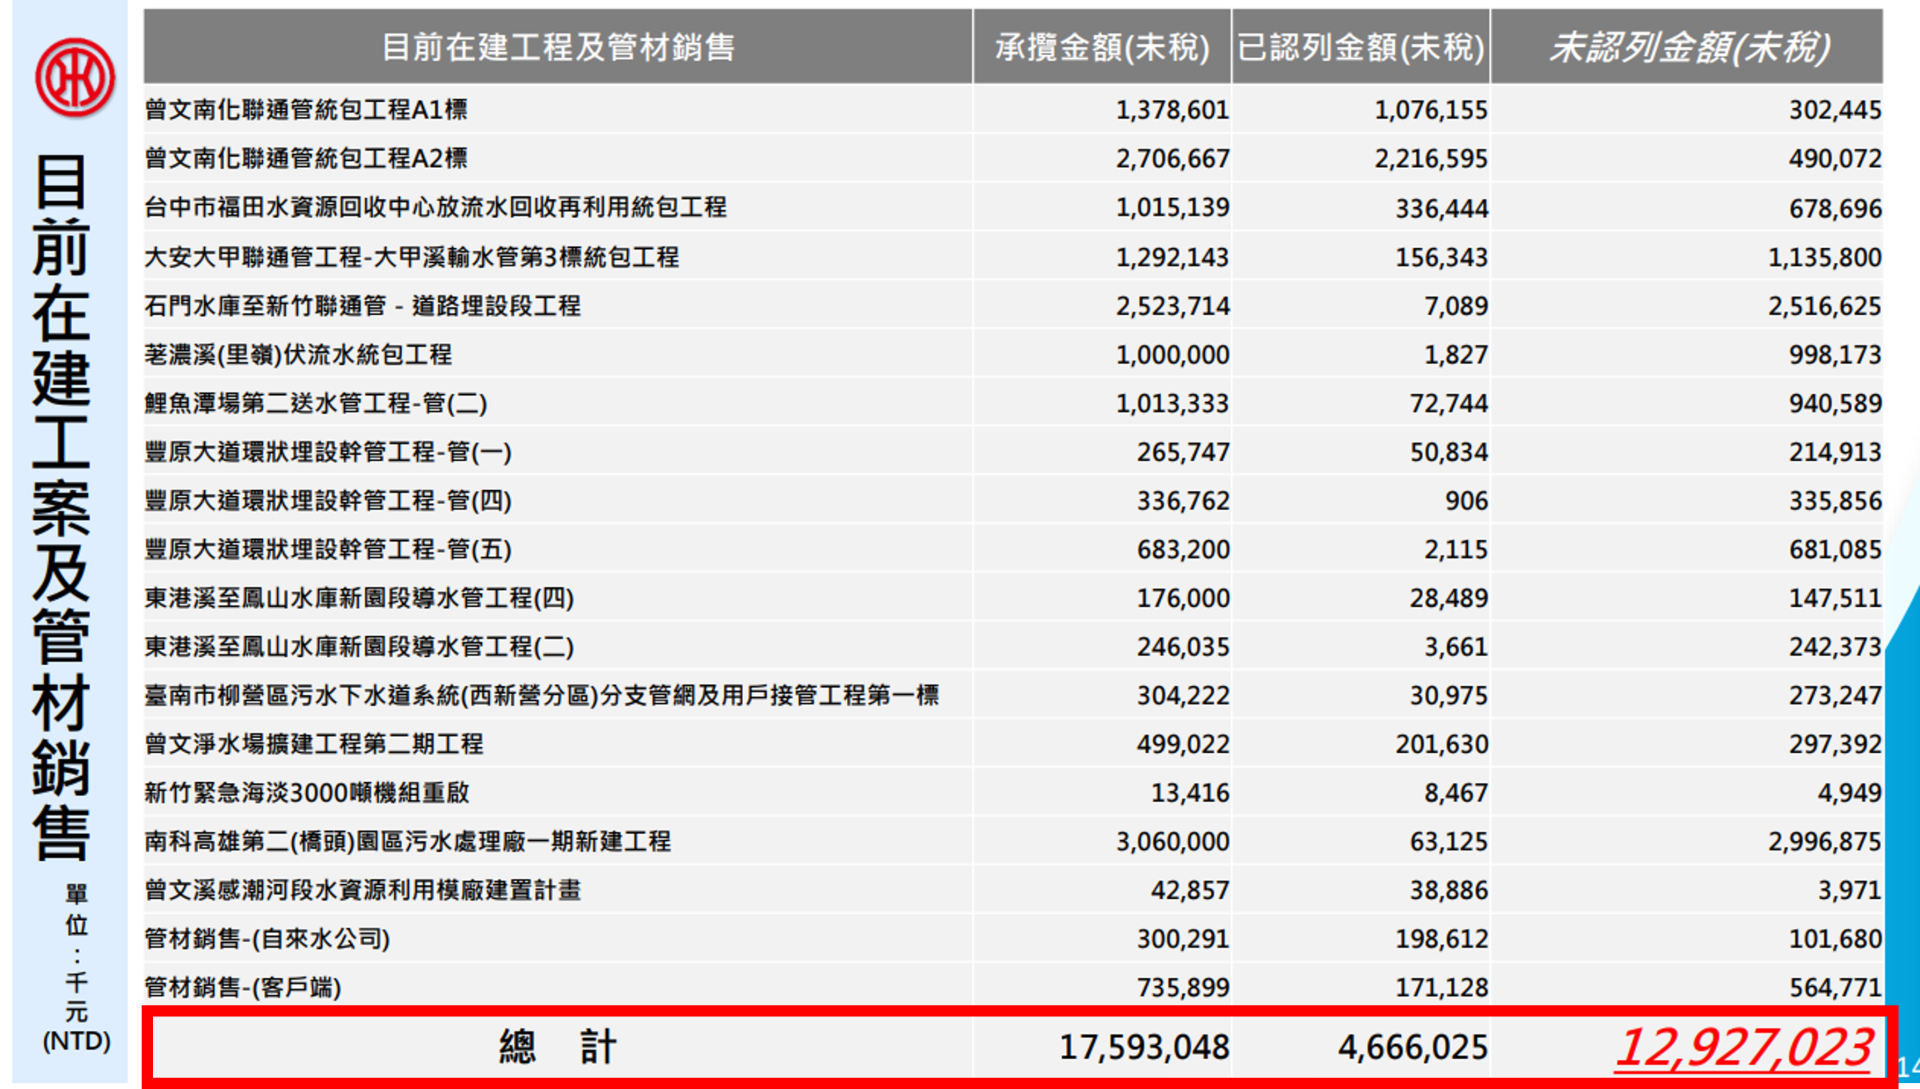Select the contract amount 2,523,714
The image size is (1920, 1089).
pyautogui.click(x=1172, y=306)
